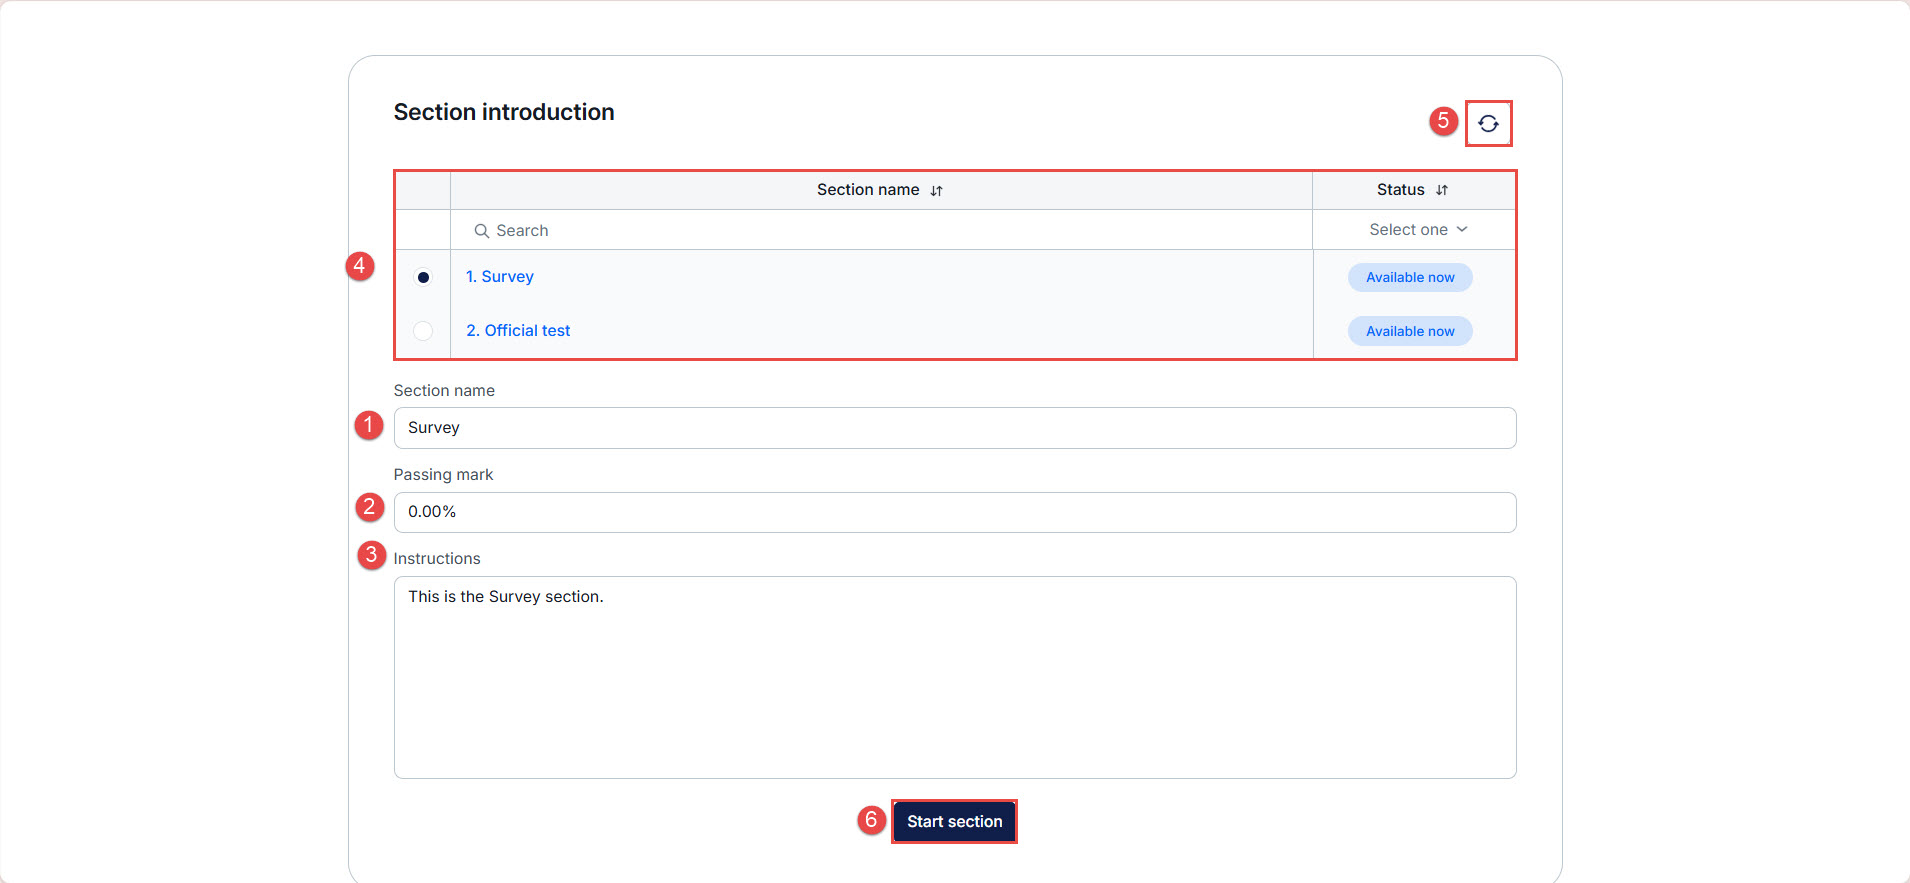This screenshot has height=883, width=1910.
Task: Click the Passing mark field showing 0.00%
Action: pos(954,512)
